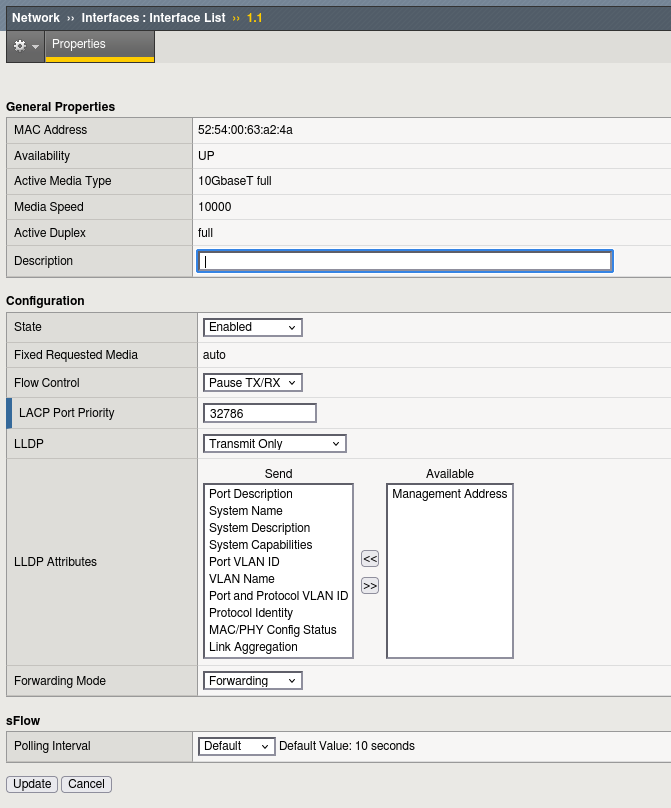Select Link Aggregation in the Send list
671x808 pixels.
point(254,646)
